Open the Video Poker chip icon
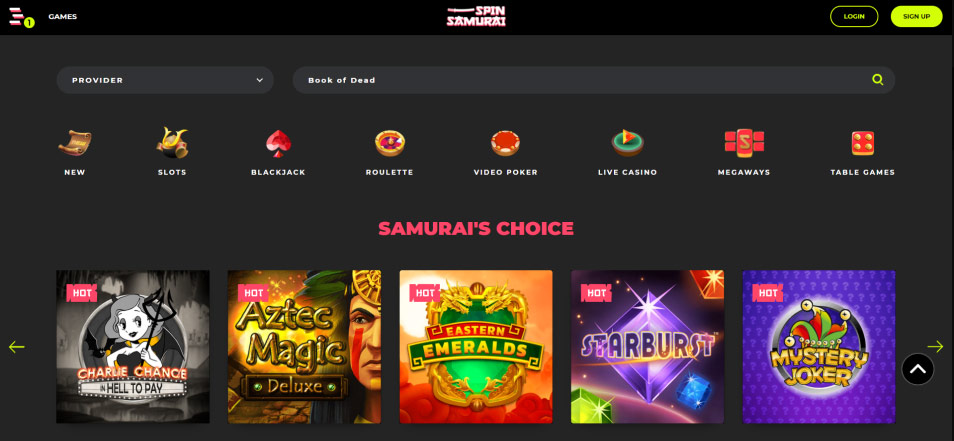This screenshot has width=954, height=441. coord(506,143)
